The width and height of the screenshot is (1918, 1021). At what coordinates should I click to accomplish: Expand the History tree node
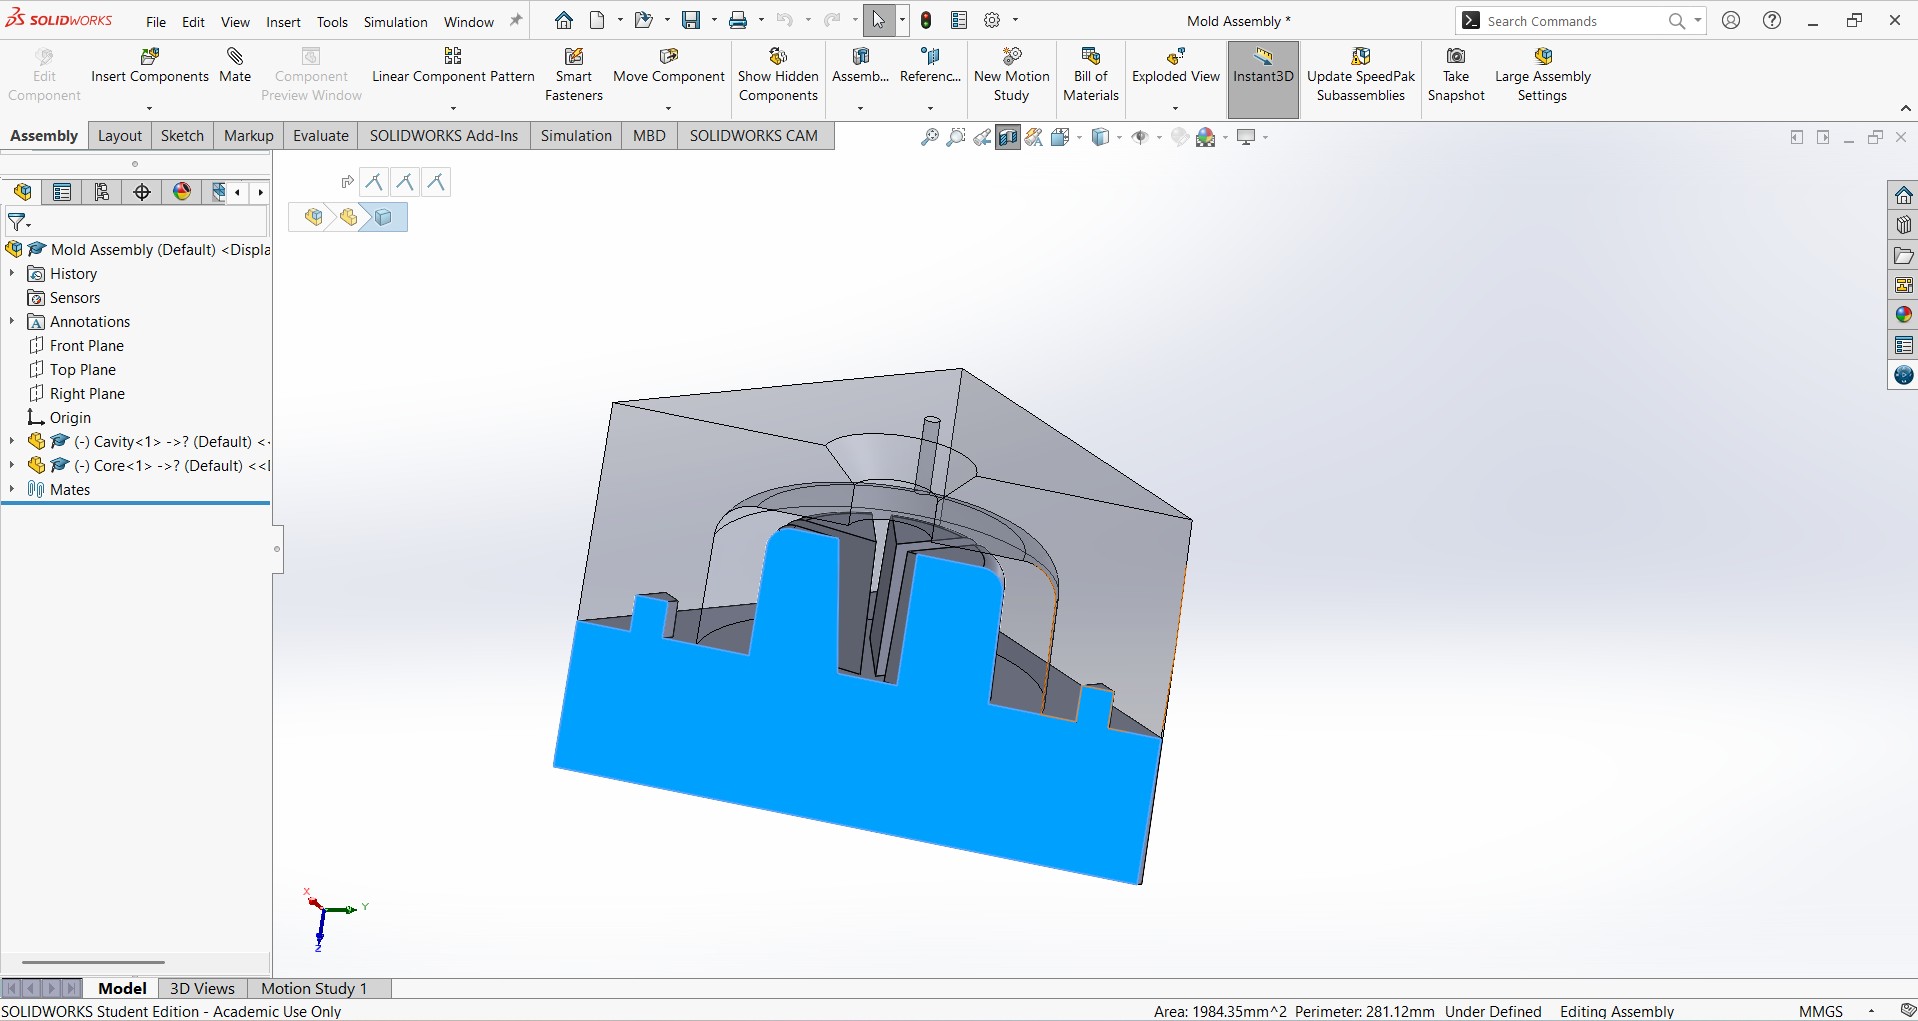click(x=12, y=273)
